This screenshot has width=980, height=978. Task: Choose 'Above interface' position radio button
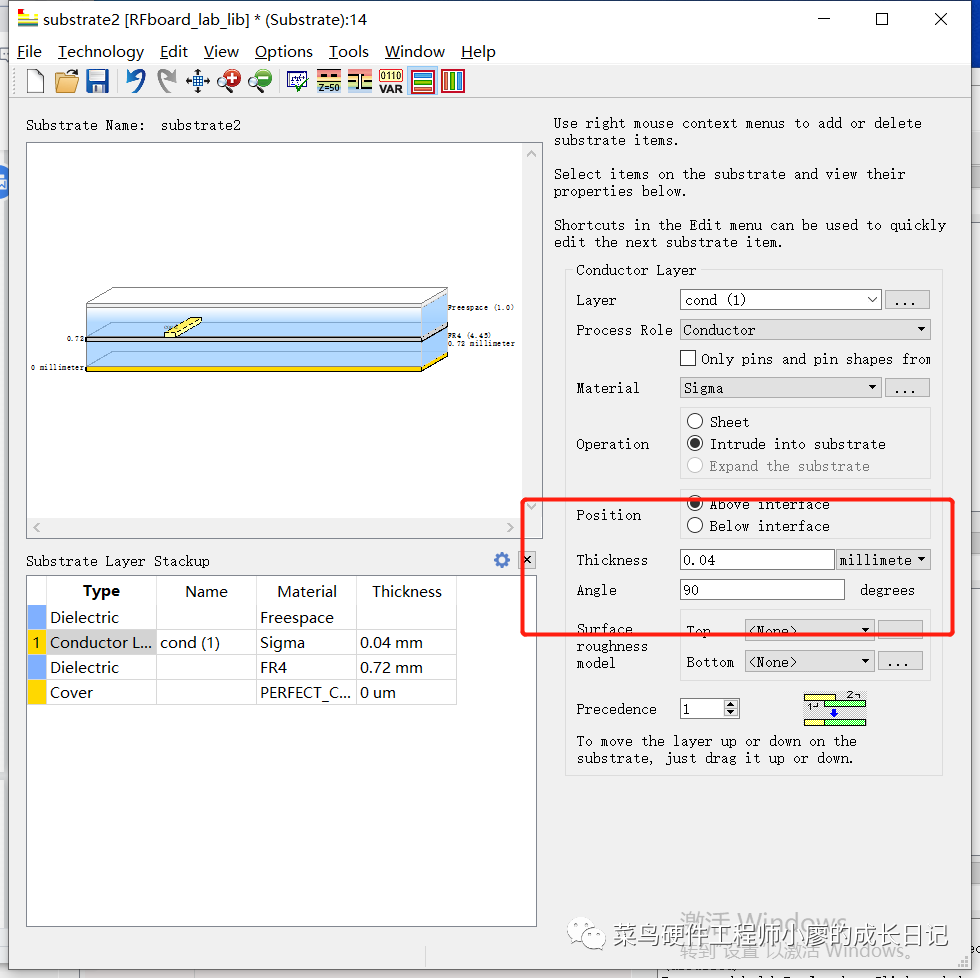695,503
